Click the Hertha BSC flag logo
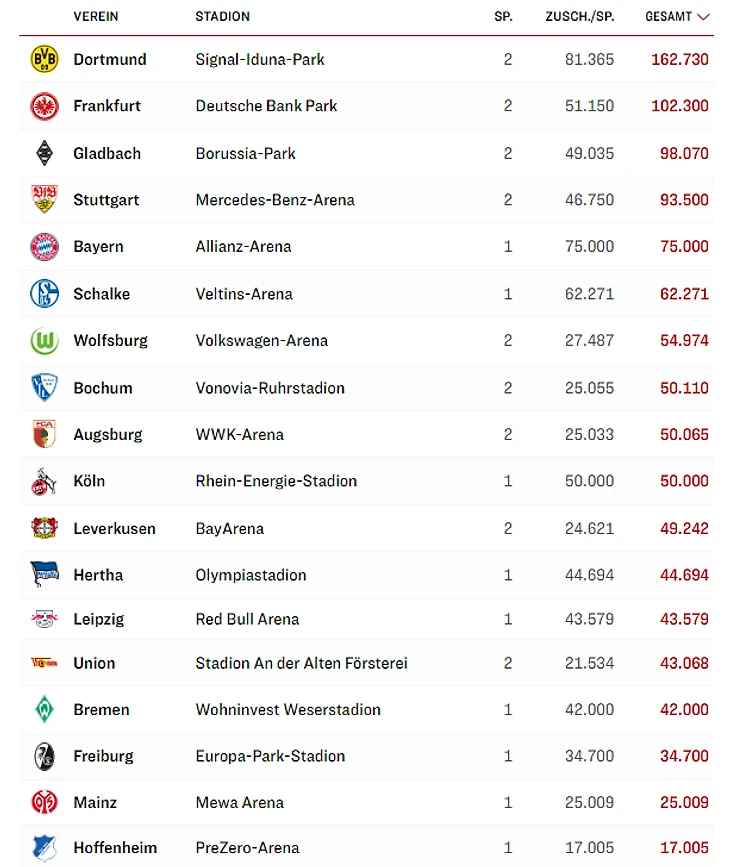 tap(44, 575)
